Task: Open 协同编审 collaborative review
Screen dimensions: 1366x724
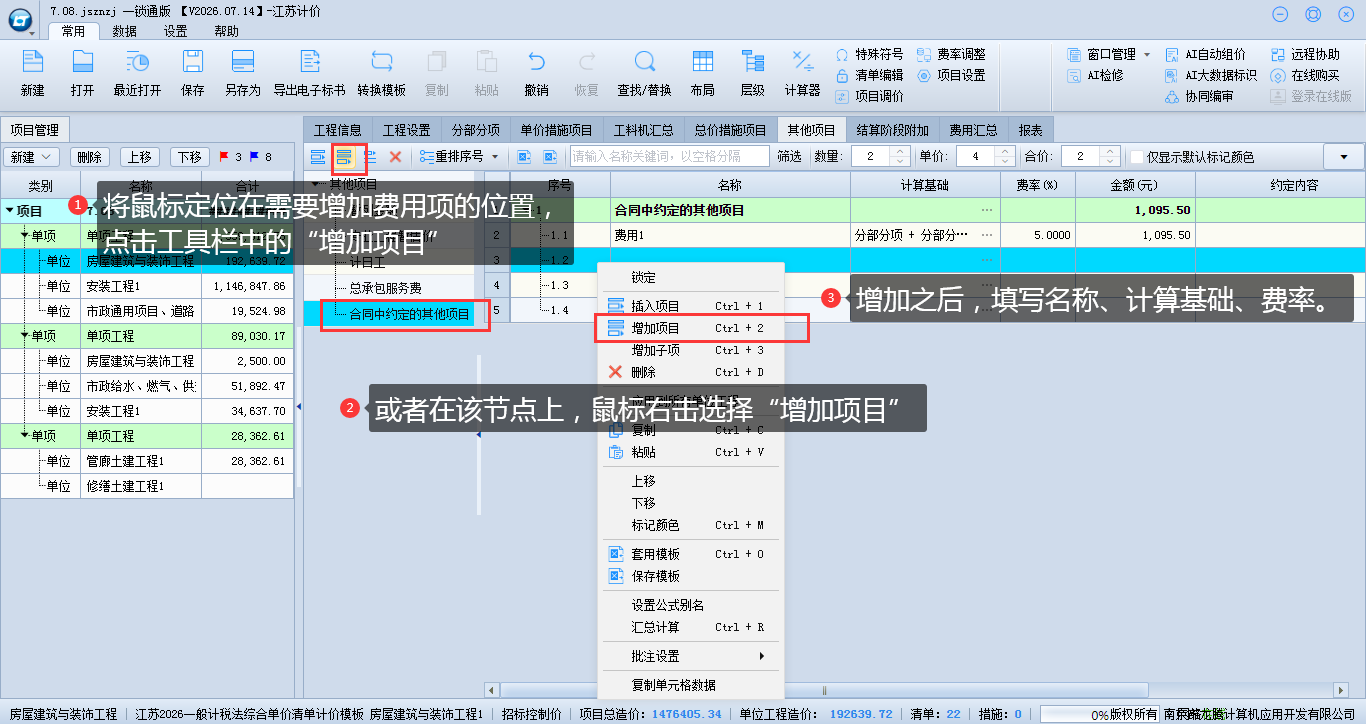Action: (x=1199, y=96)
